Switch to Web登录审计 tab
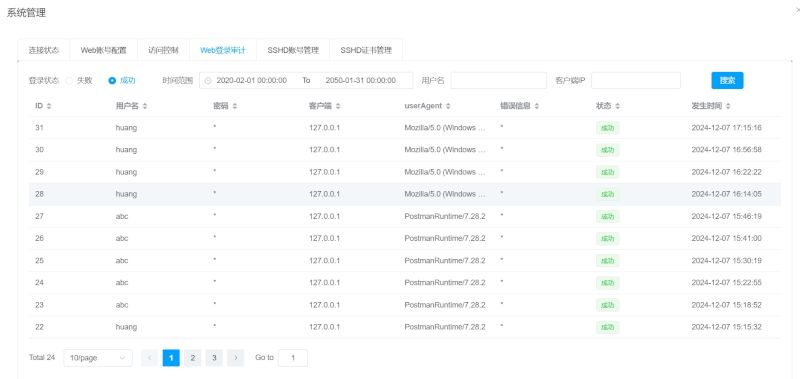800x379 pixels. [x=223, y=50]
